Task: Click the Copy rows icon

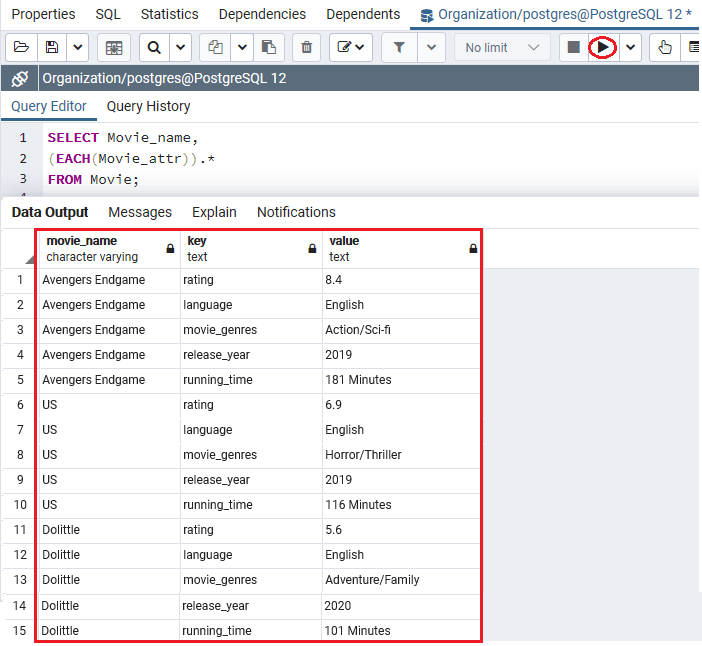Action: (x=215, y=47)
